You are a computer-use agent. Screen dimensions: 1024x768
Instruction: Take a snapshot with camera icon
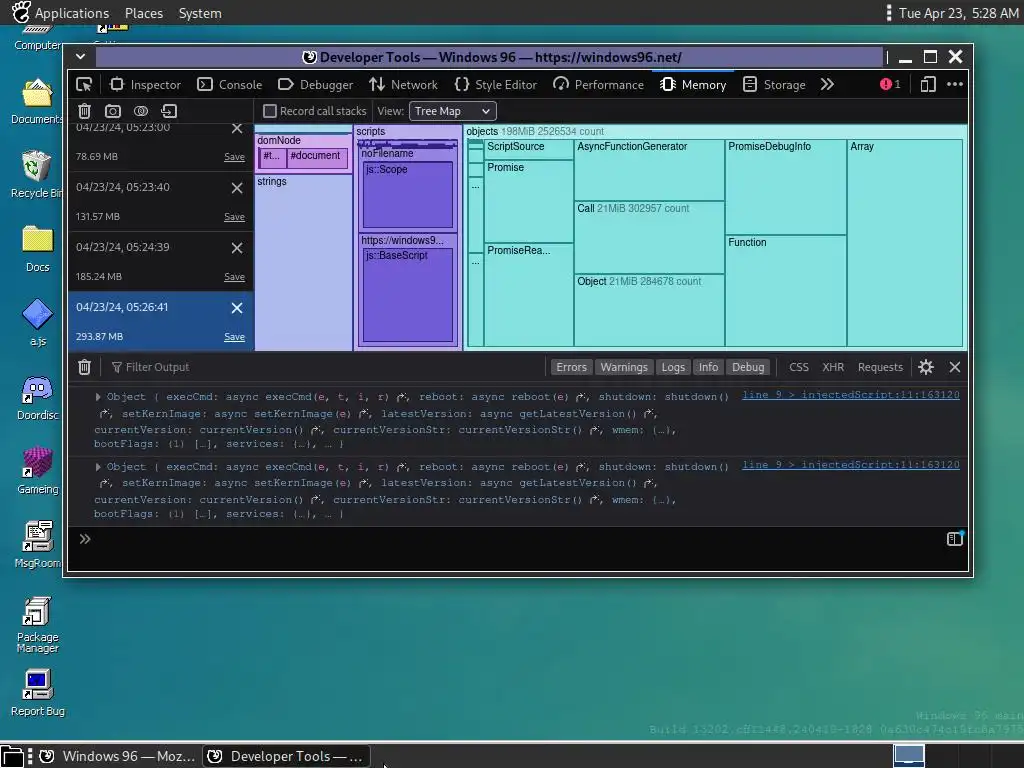[112, 111]
